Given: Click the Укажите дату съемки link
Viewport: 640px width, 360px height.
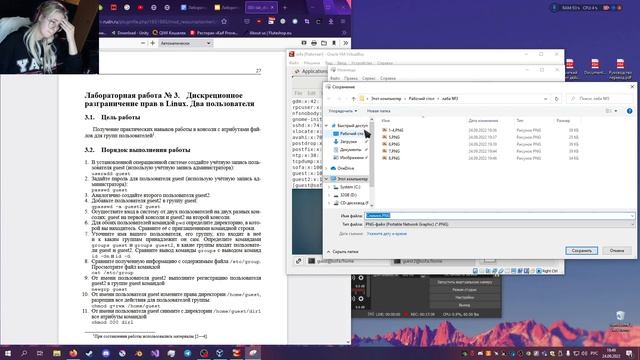Looking at the screenshot, I should pos(387,234).
